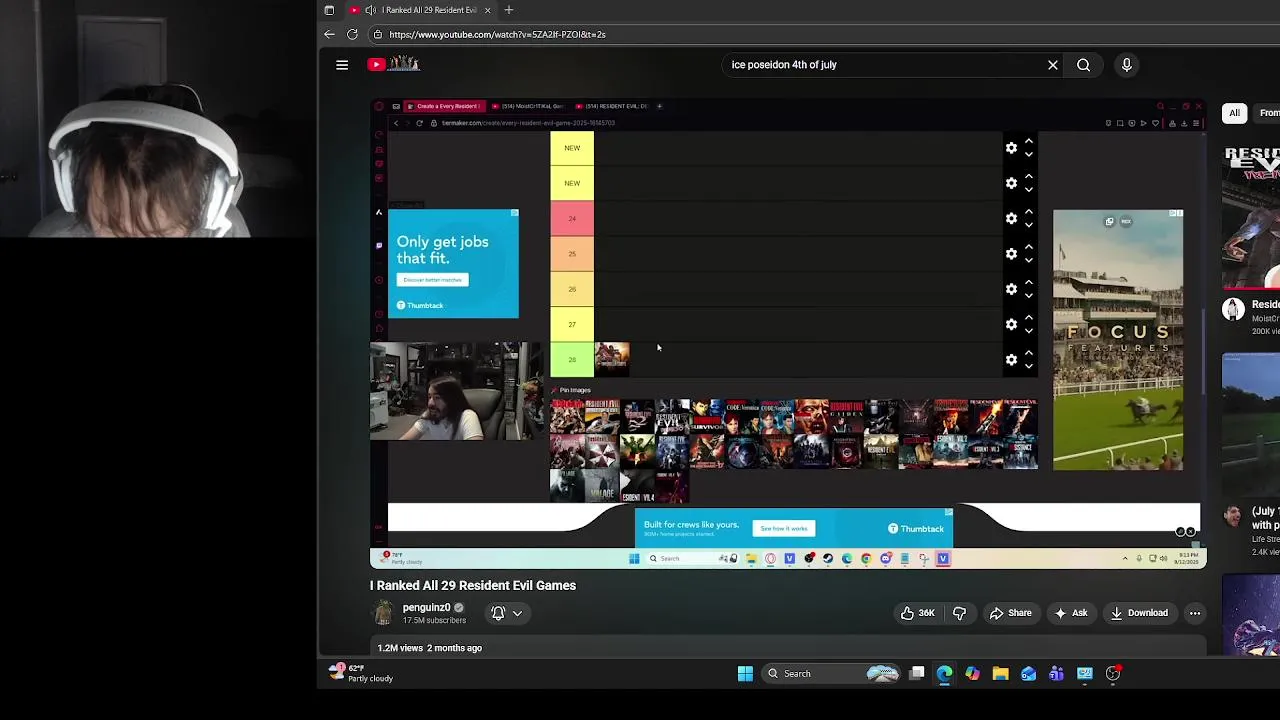Viewport: 1280px width, 720px height.
Task: Clear the YouTube search query
Action: tap(1052, 65)
